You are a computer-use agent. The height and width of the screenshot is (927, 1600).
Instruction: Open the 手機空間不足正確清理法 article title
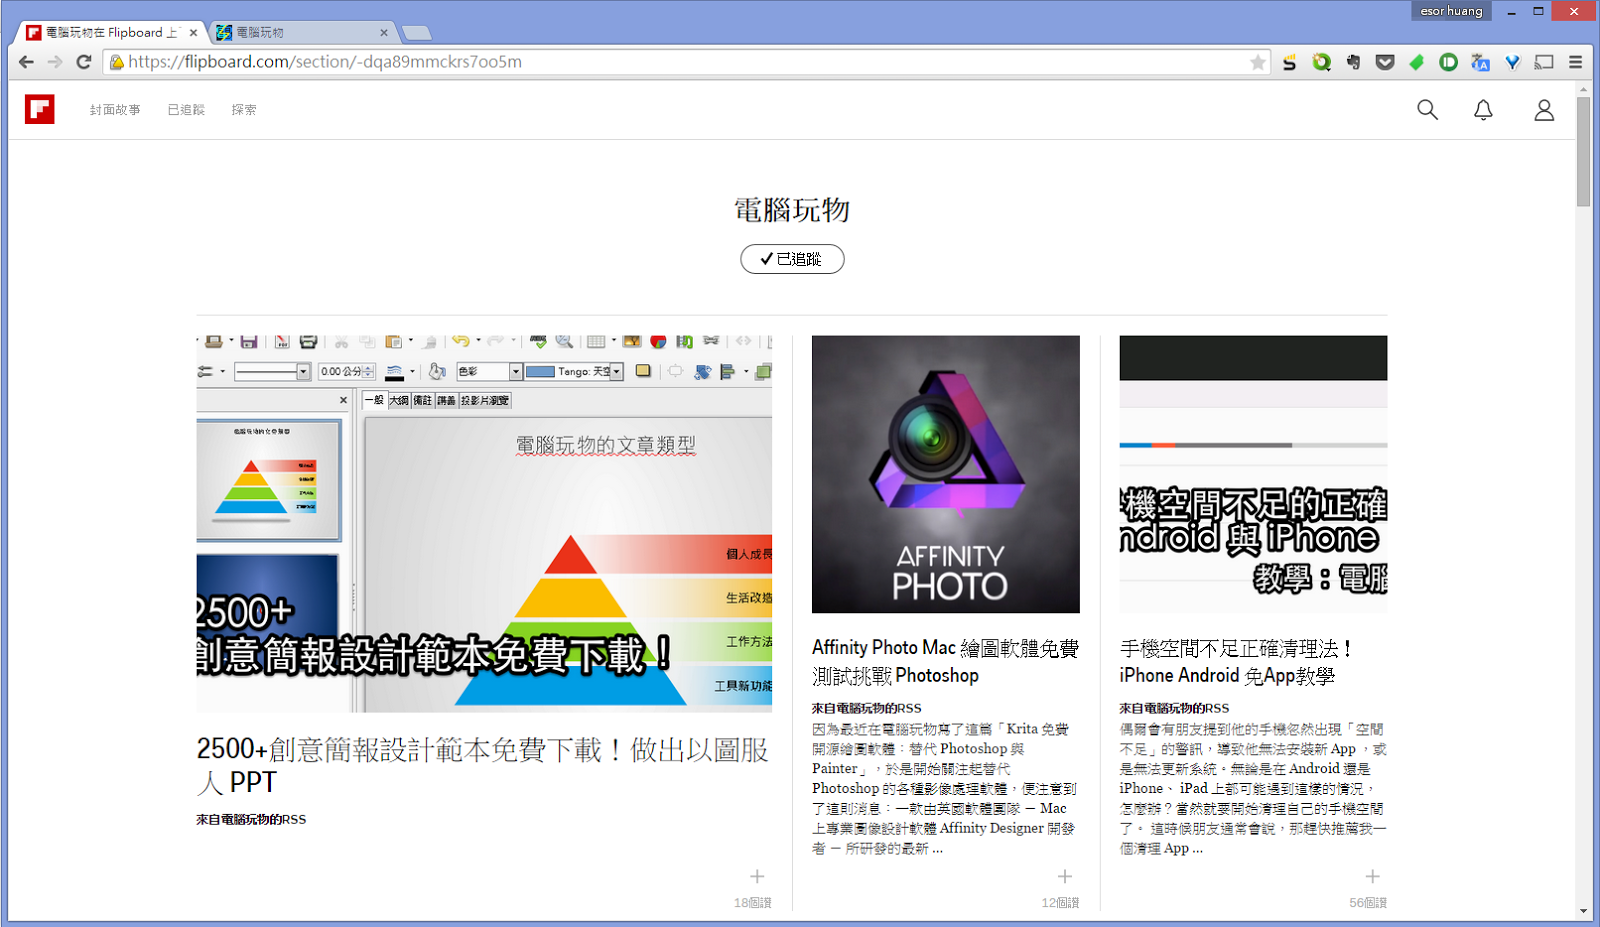click(x=1236, y=661)
